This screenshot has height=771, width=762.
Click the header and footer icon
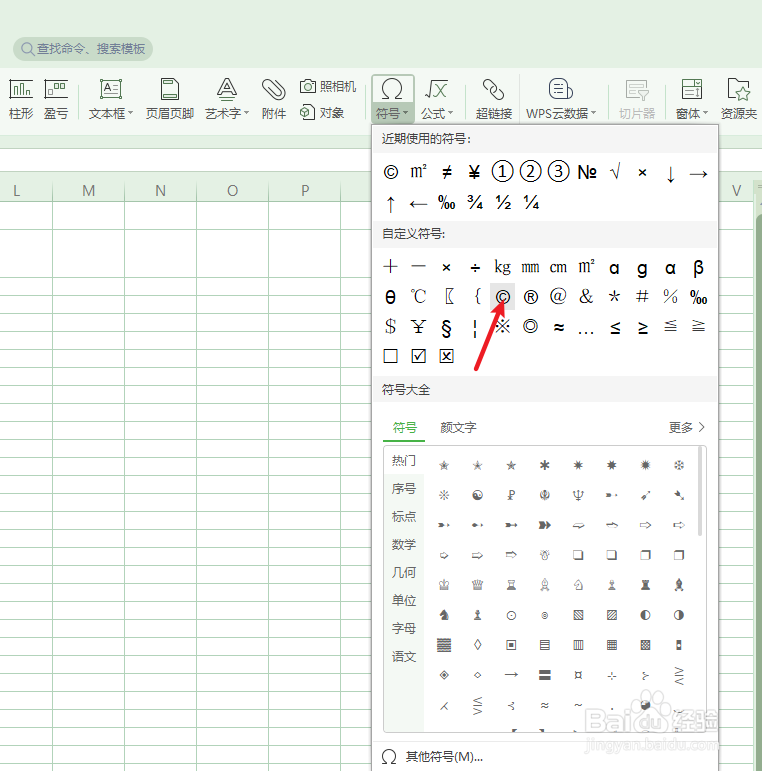(x=170, y=89)
